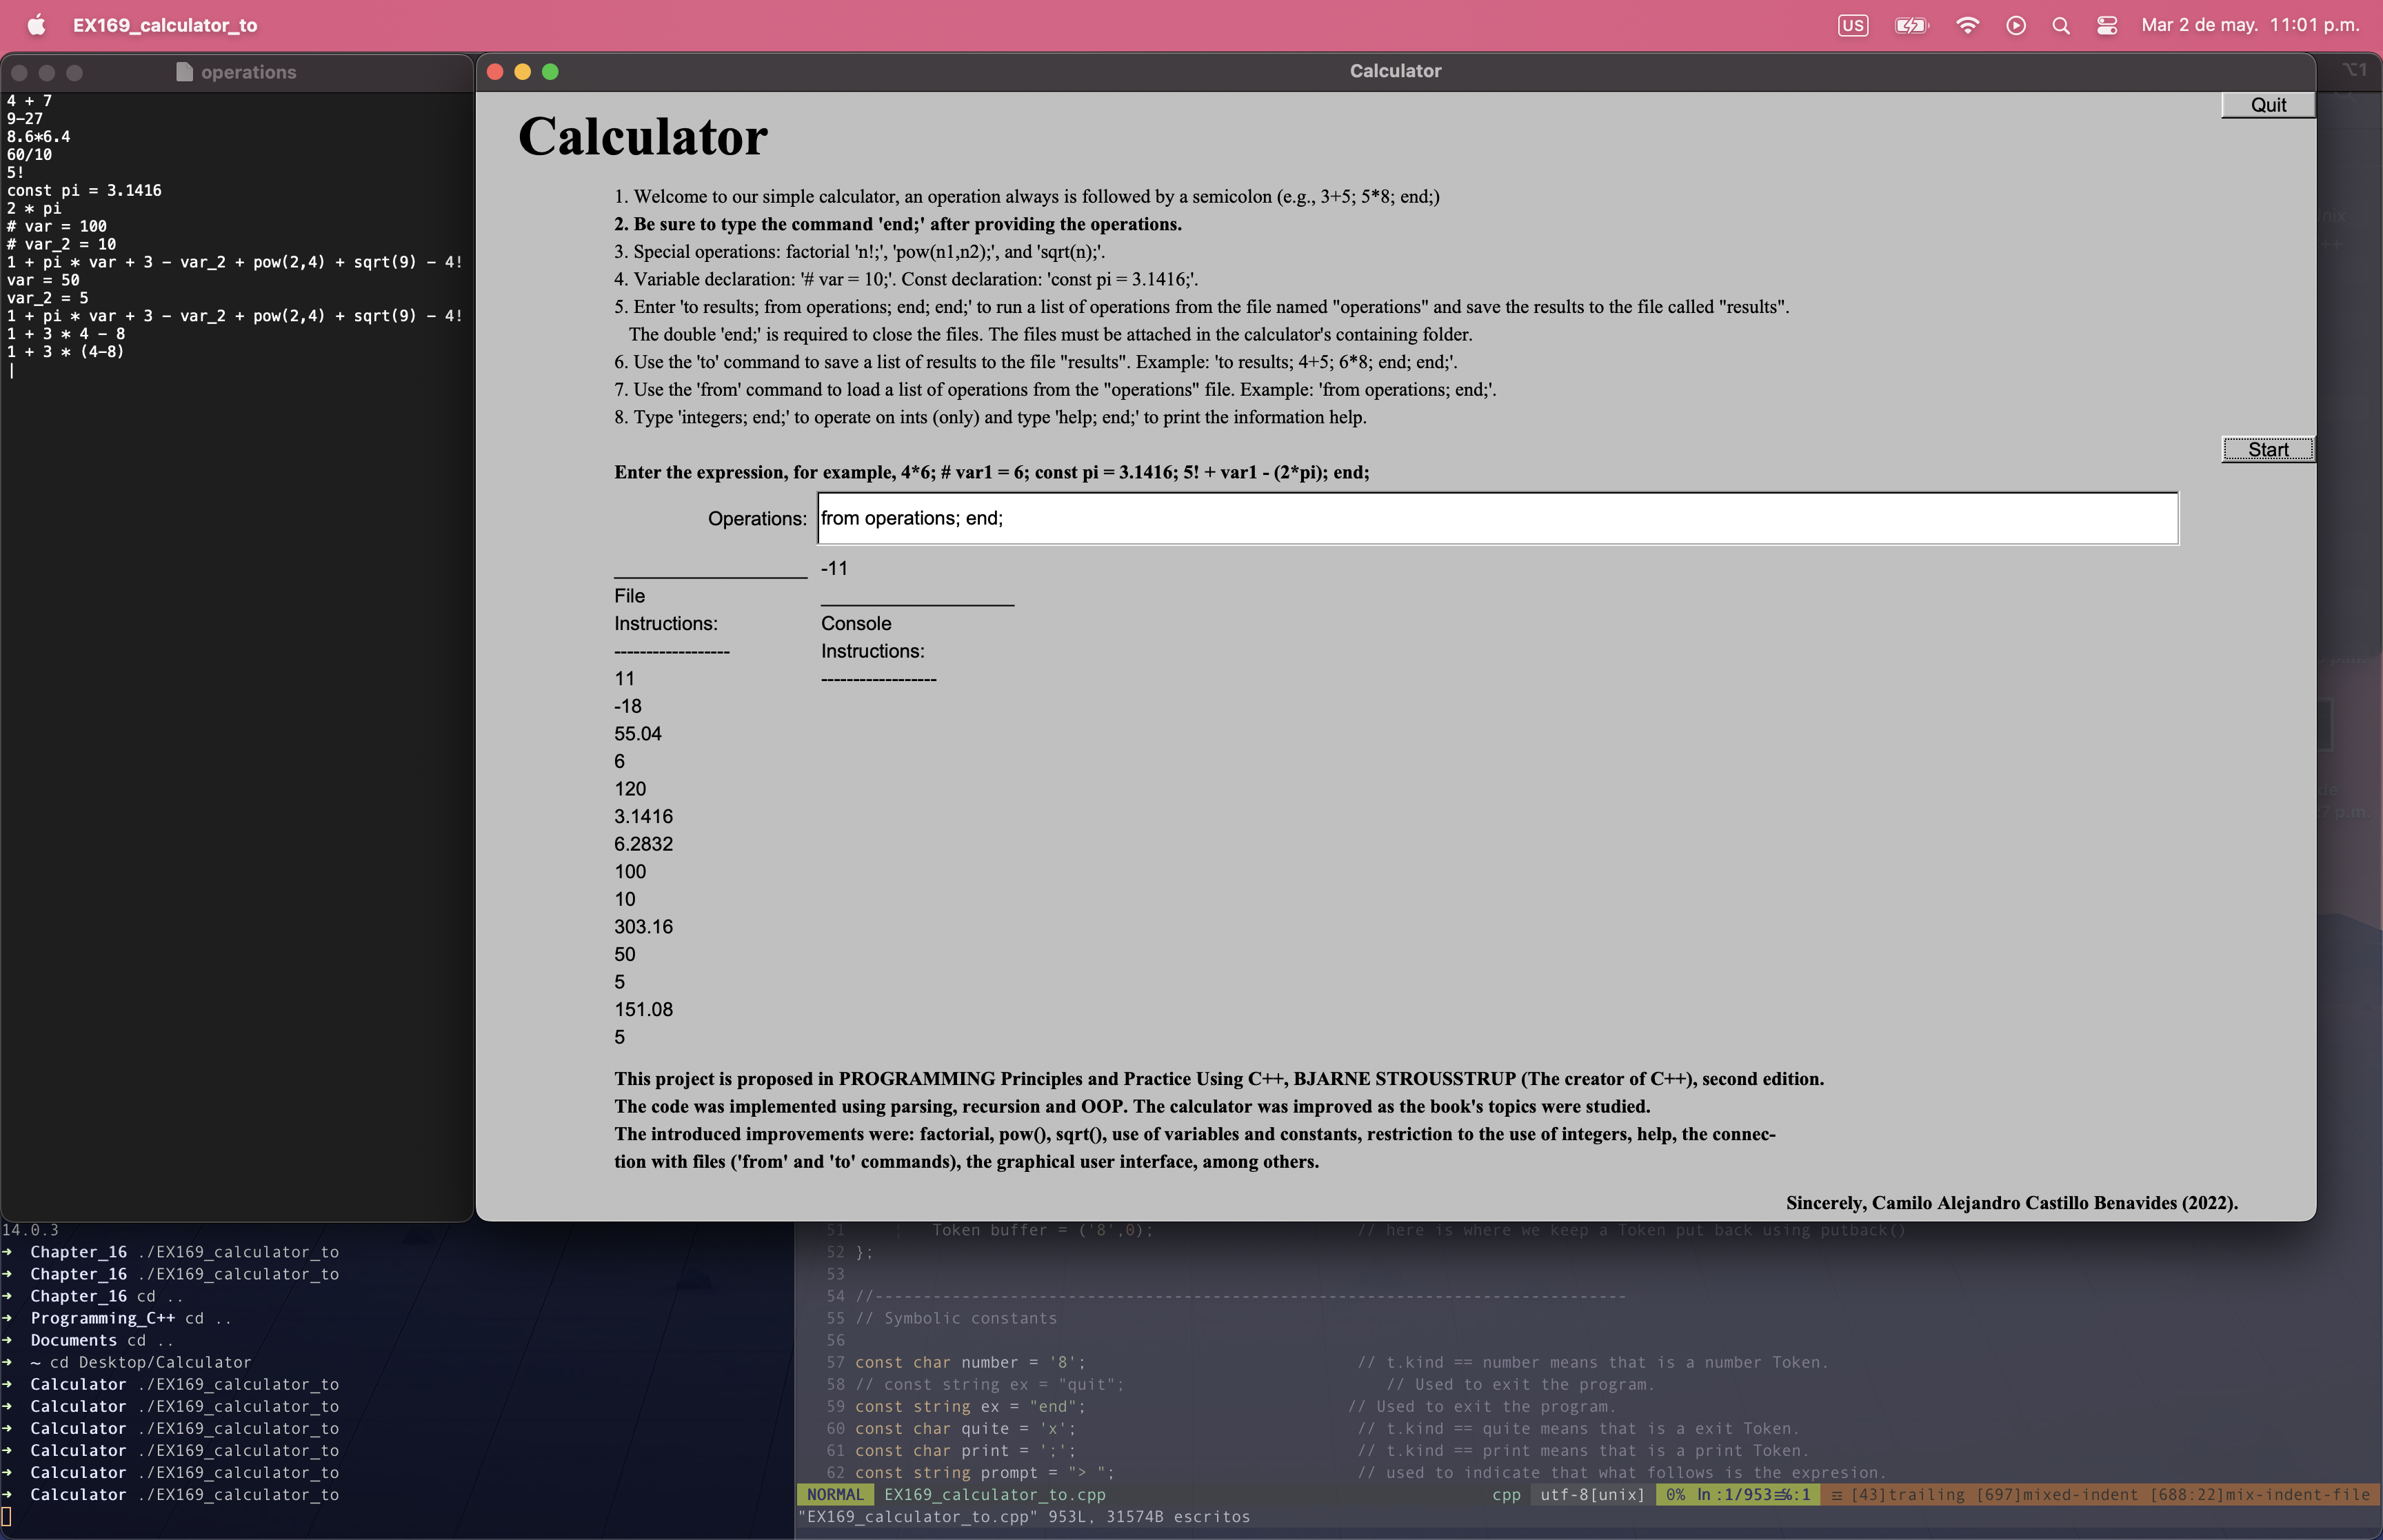
Task: Open Control Center
Action: click(2106, 25)
